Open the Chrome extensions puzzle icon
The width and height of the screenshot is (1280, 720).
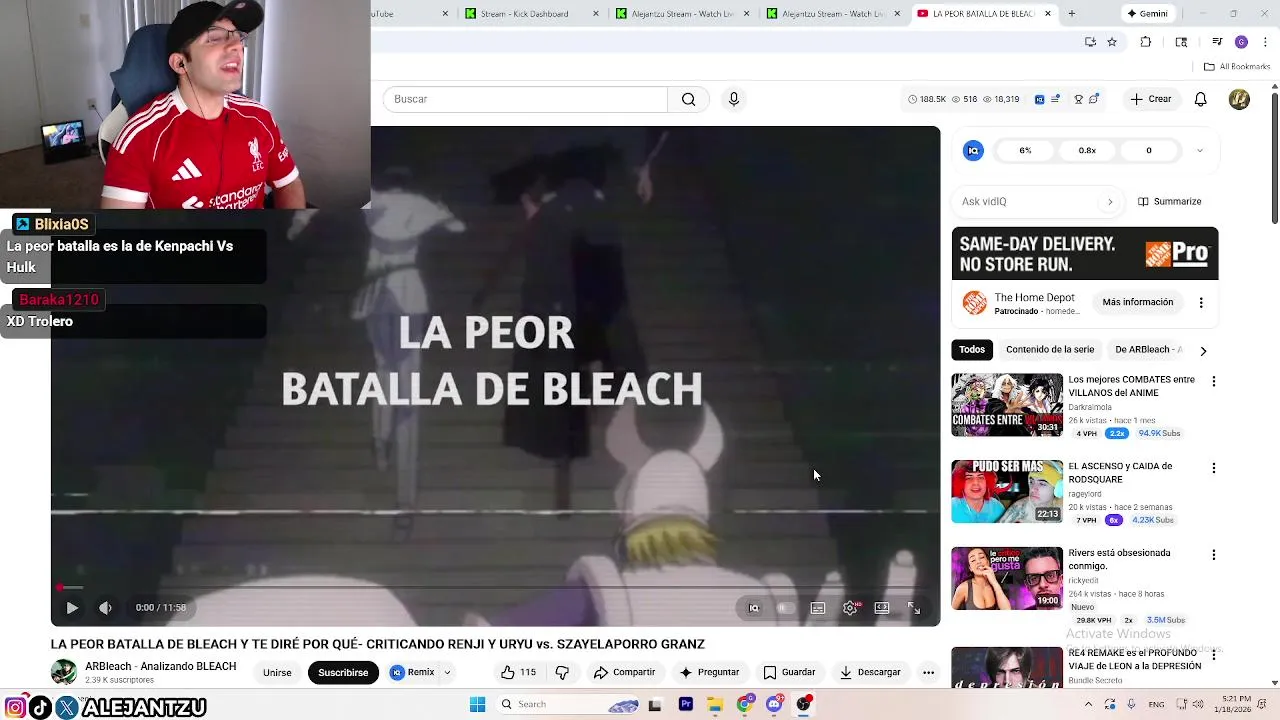click(x=1146, y=42)
